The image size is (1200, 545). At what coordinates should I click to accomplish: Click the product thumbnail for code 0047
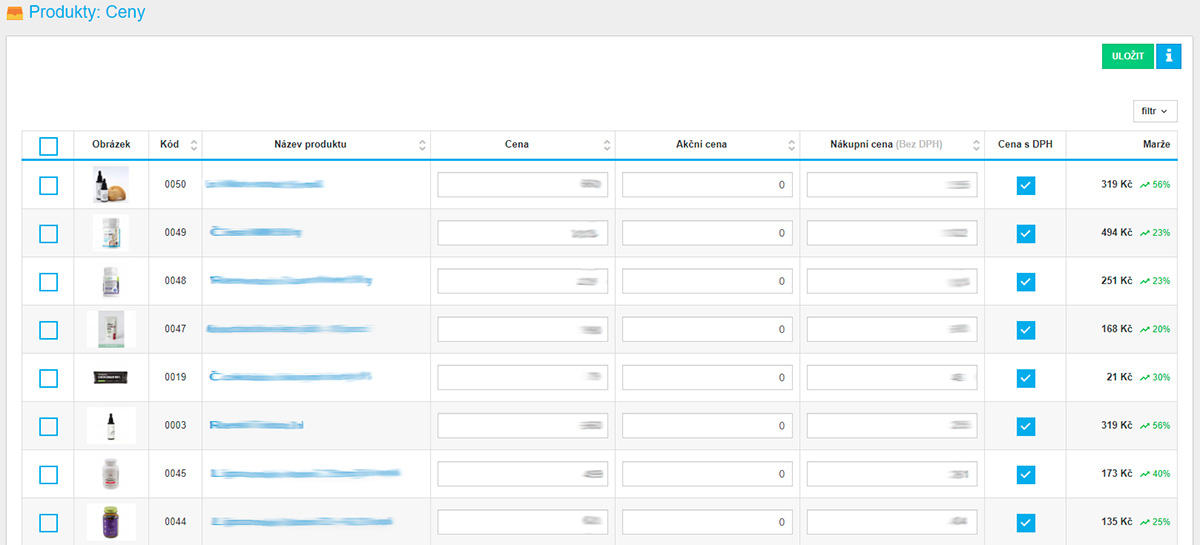111,329
